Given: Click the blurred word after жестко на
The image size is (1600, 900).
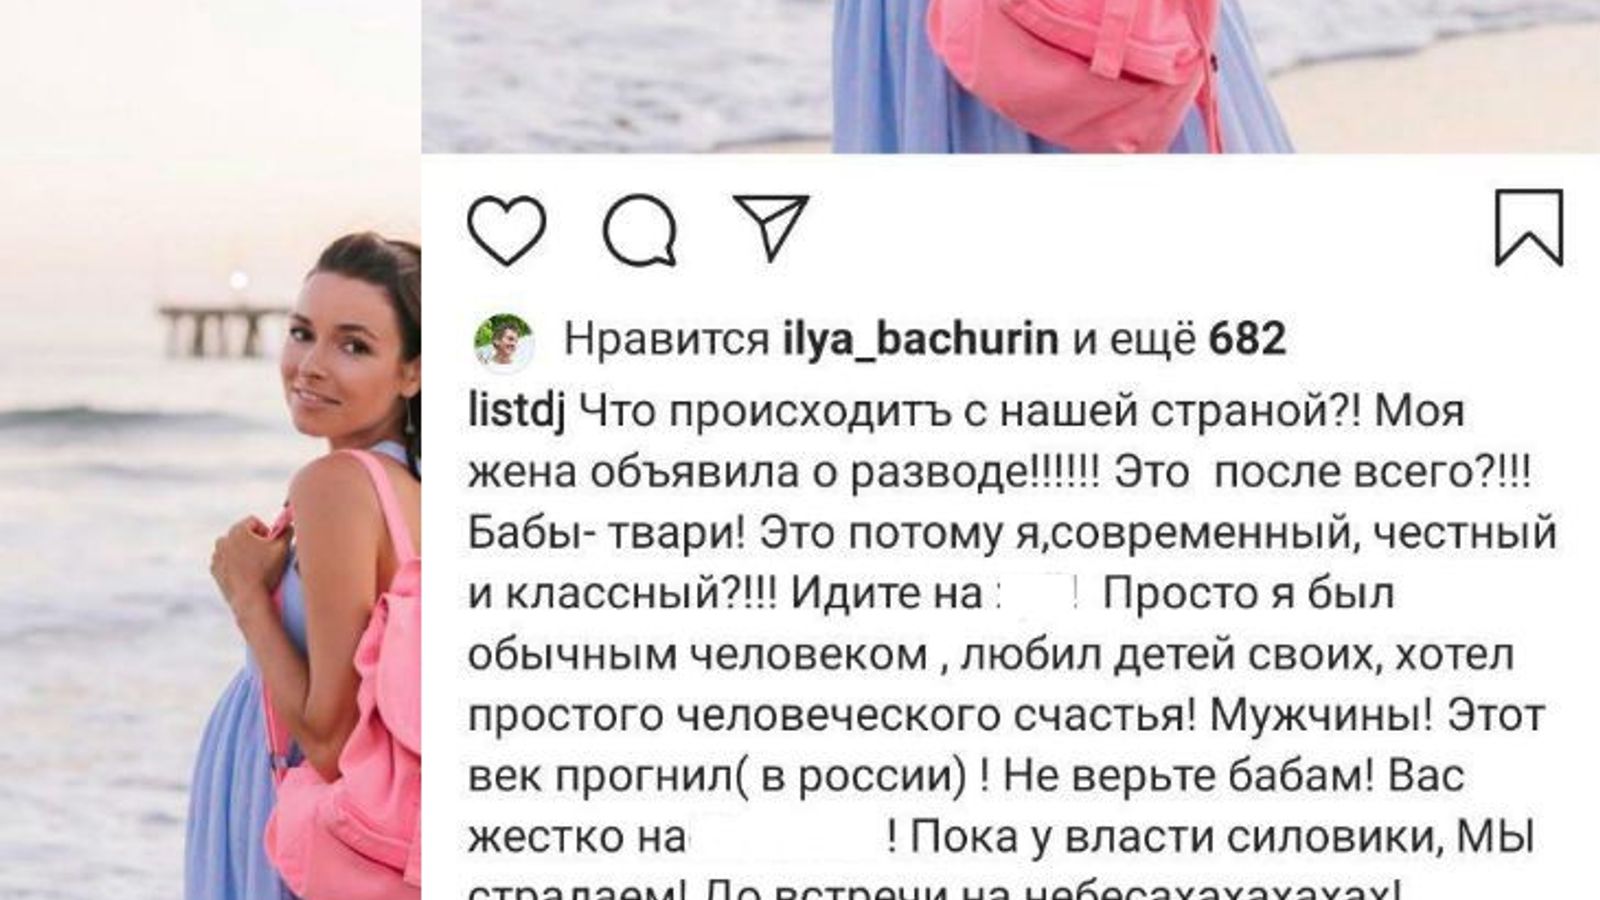Looking at the screenshot, I should pos(785,837).
